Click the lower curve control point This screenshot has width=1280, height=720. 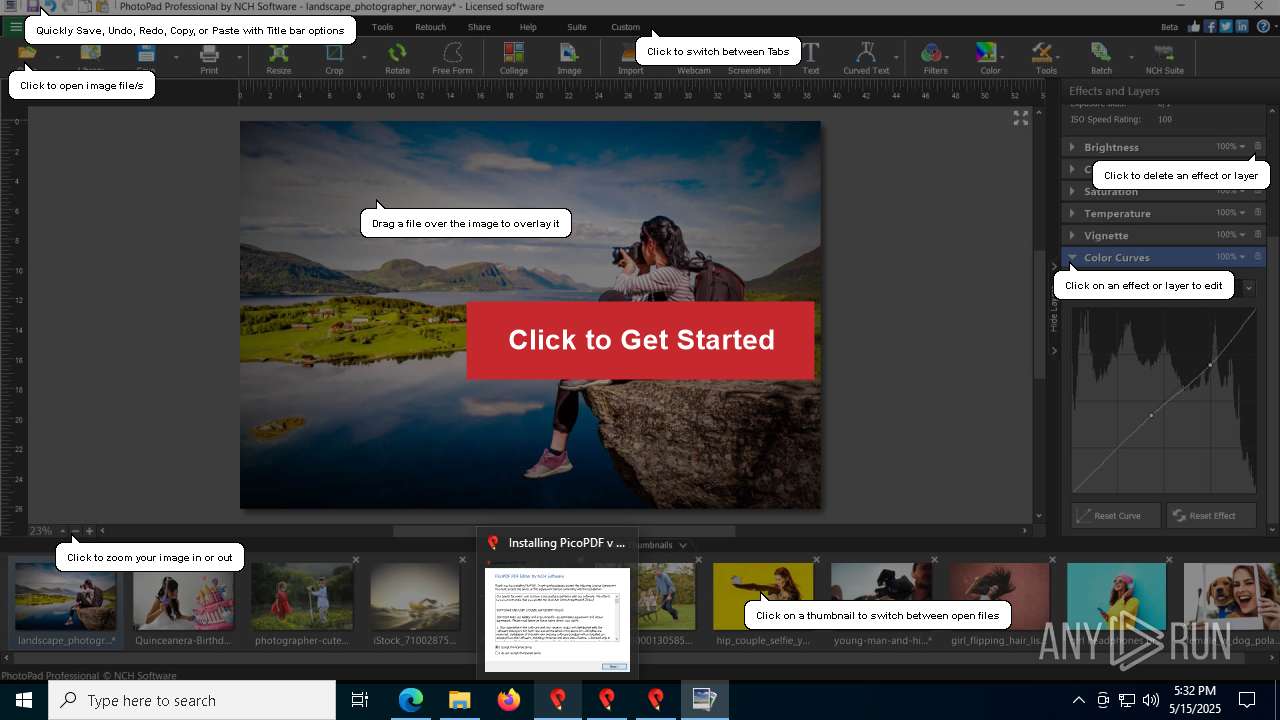coord(1151,415)
